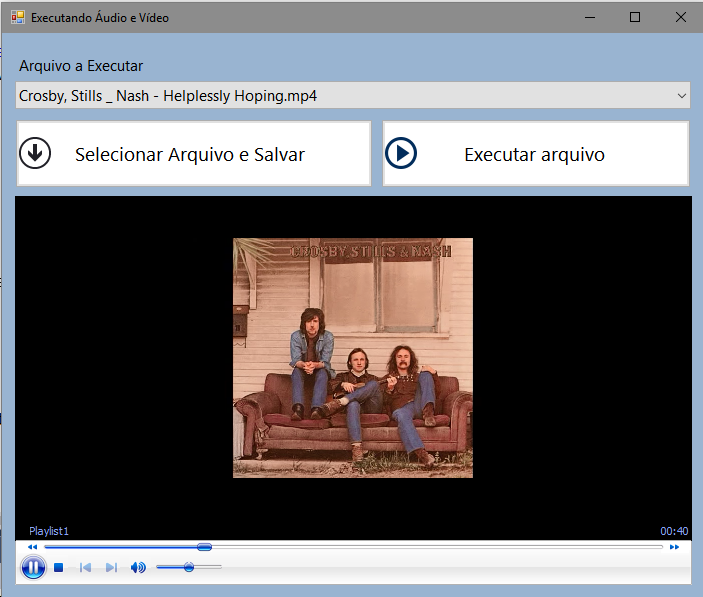
Task: Open the Arquivo a Executar dropdown arrow
Action: (x=682, y=95)
